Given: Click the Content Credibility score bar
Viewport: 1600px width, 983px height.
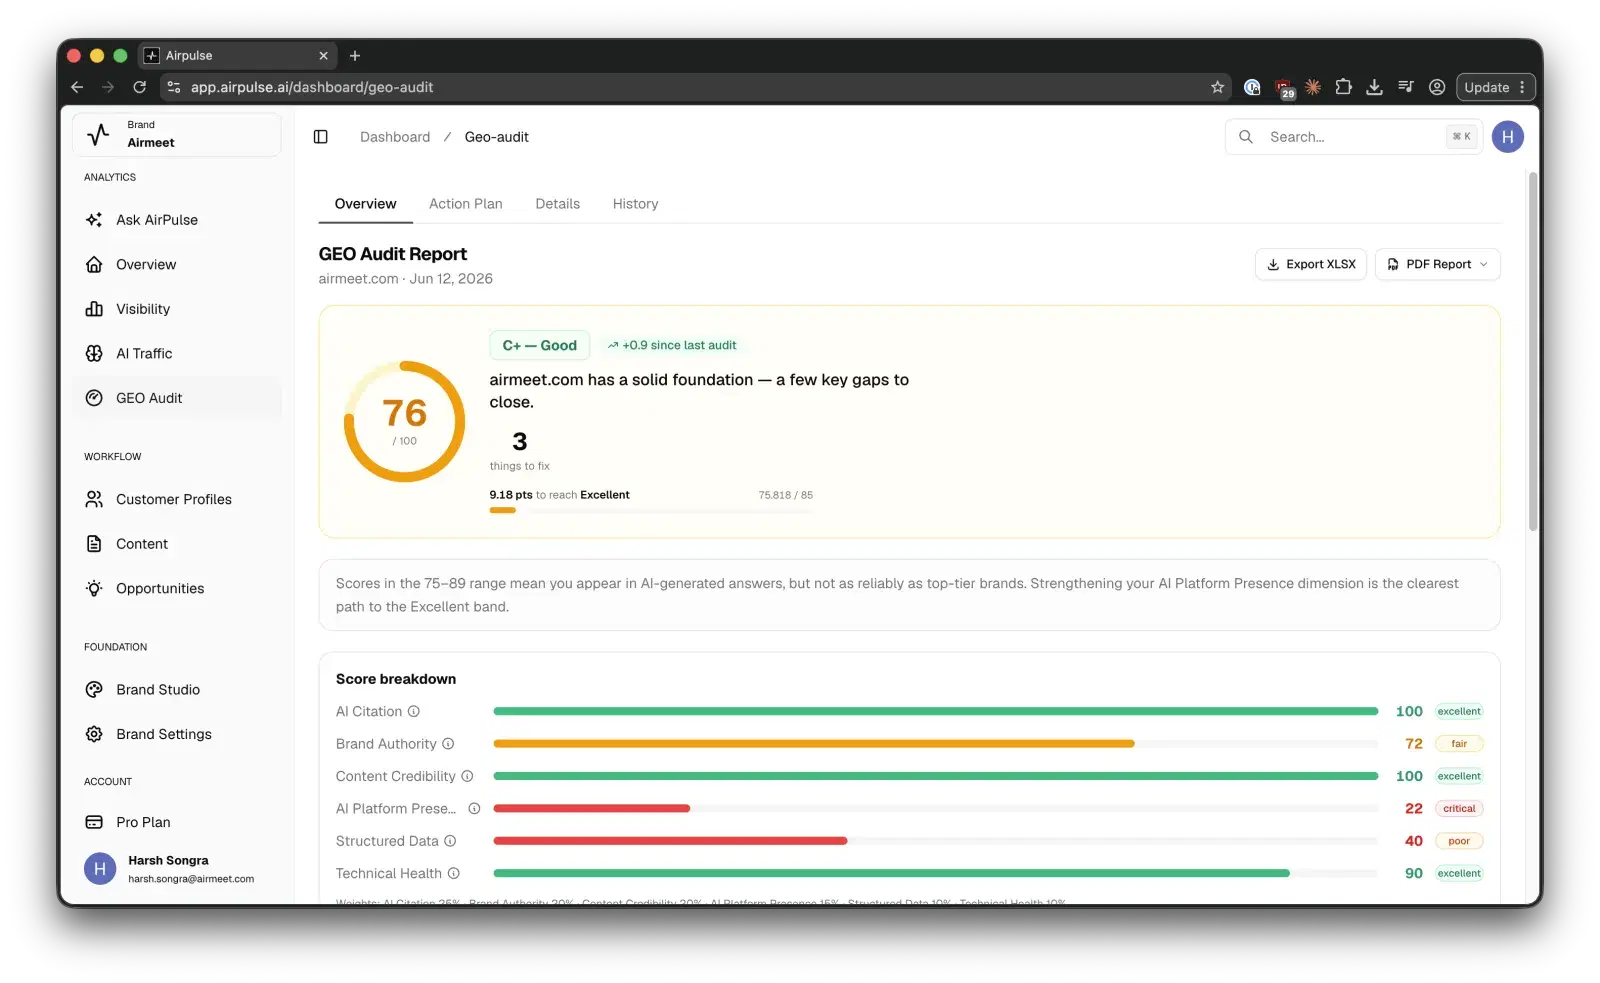Looking at the screenshot, I should 936,776.
